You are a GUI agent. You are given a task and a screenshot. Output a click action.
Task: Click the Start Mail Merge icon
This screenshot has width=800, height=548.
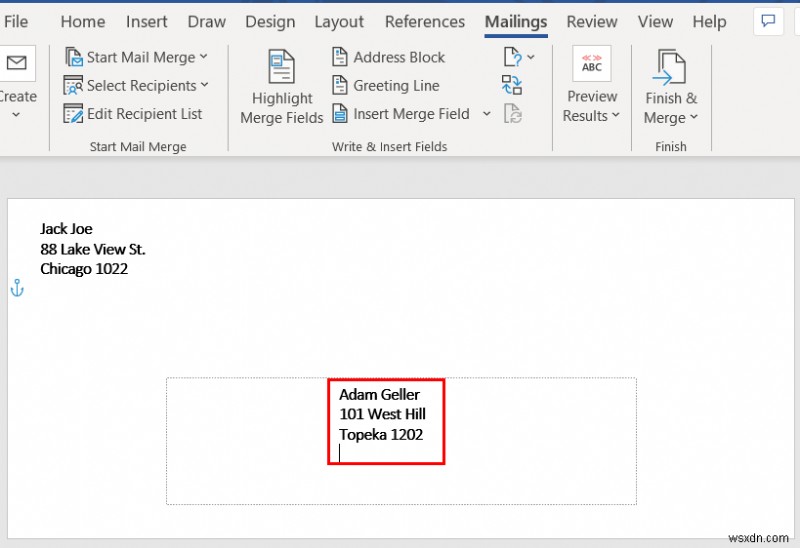click(x=74, y=57)
